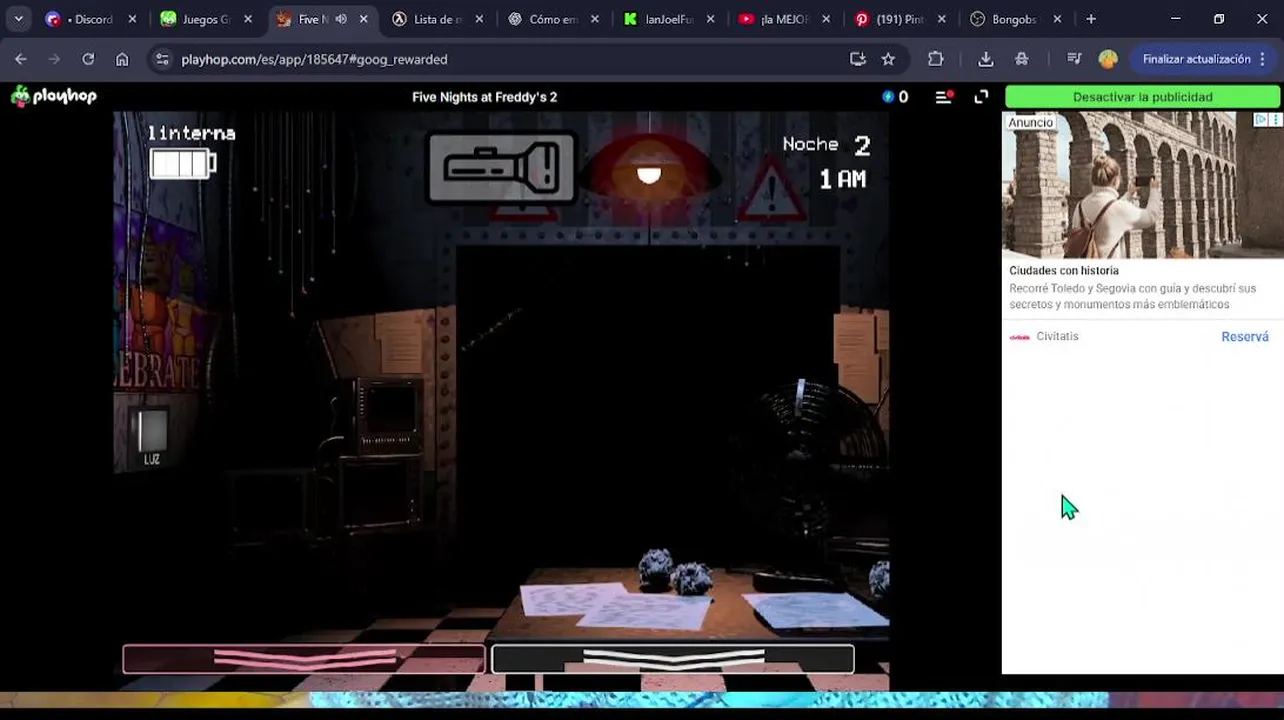Click the extension icon beside the downloads icon
Viewport: 1284px width, 720px height.
point(1022,59)
